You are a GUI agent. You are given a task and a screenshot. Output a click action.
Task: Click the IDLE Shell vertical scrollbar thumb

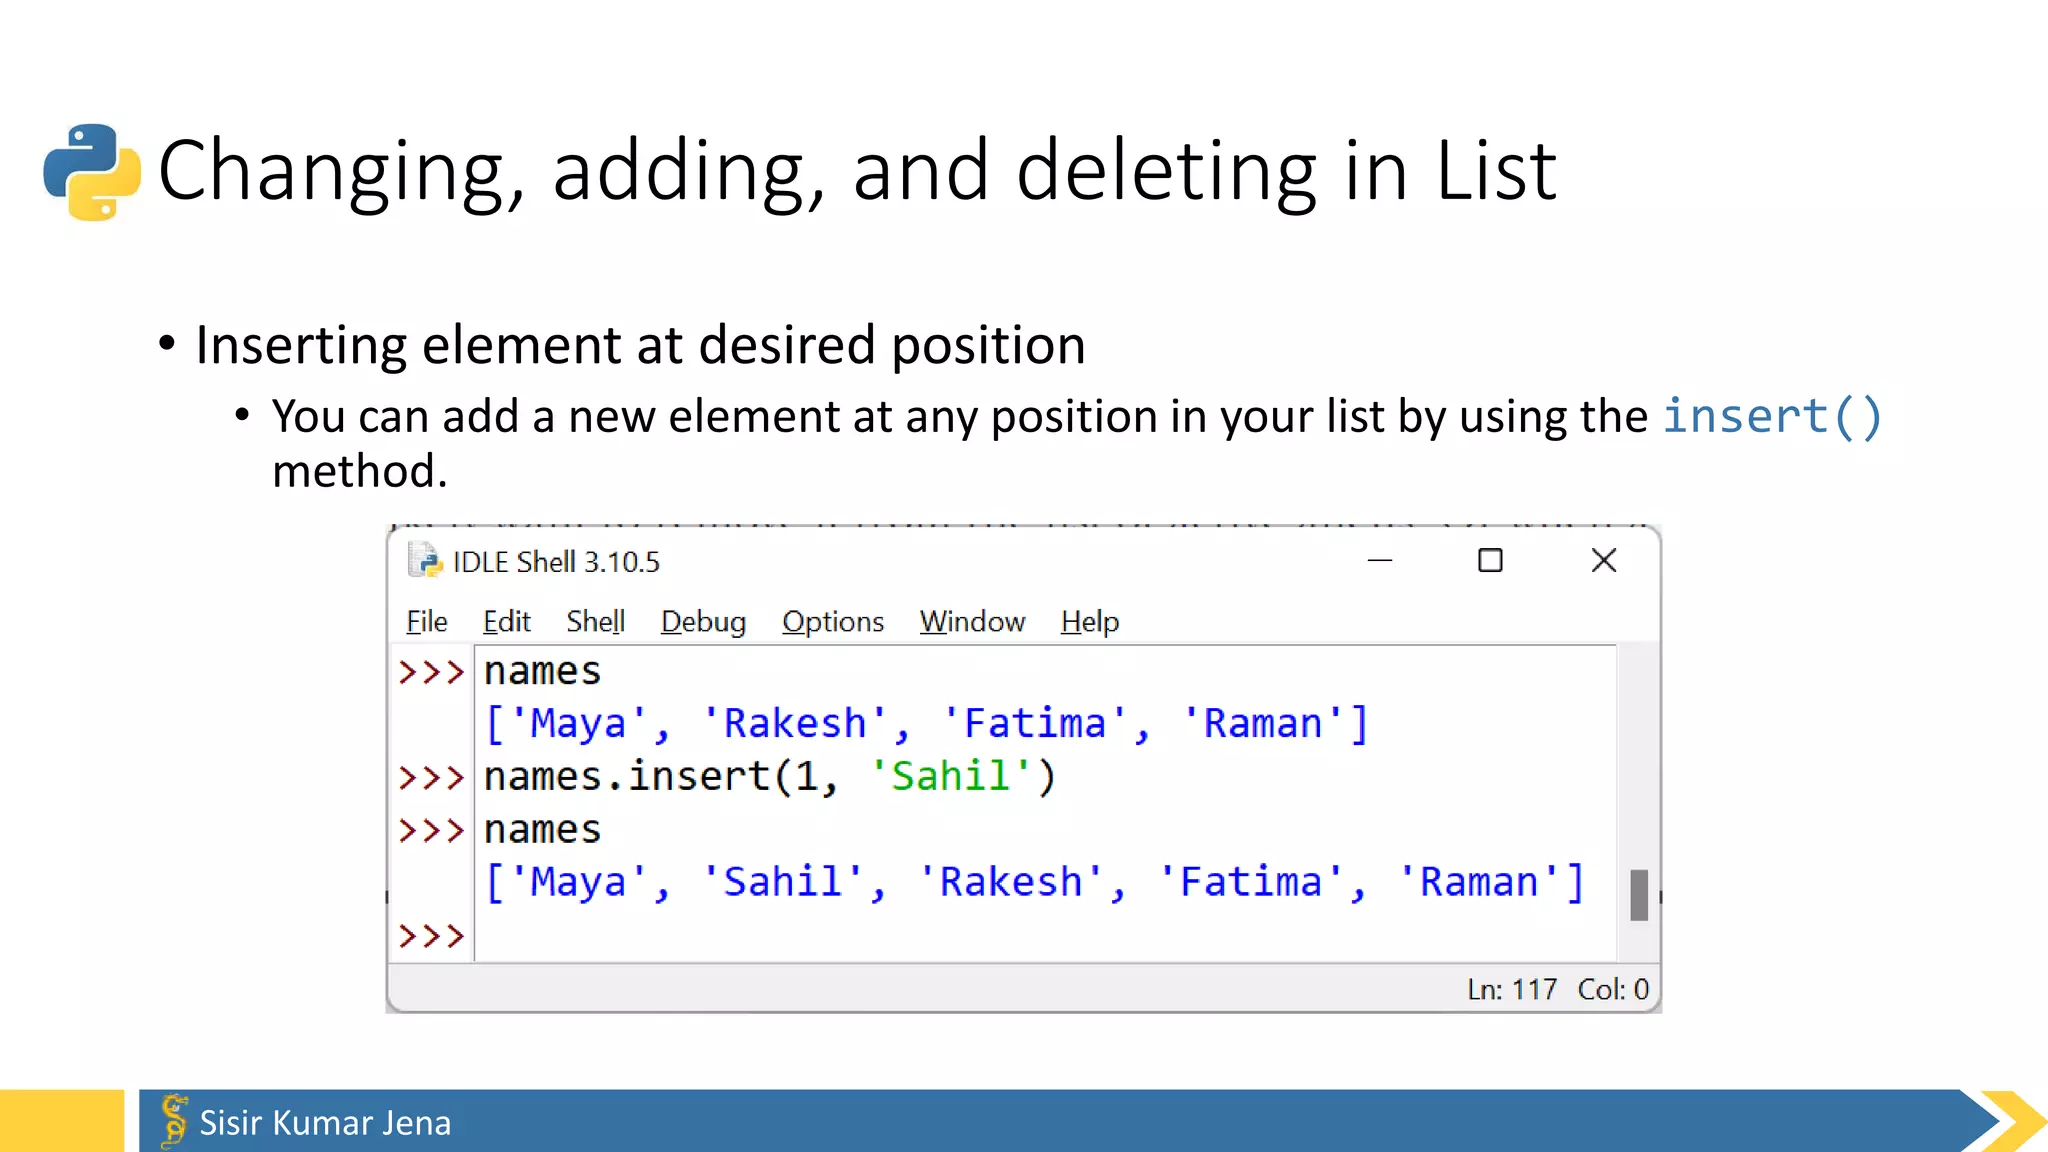1639,895
